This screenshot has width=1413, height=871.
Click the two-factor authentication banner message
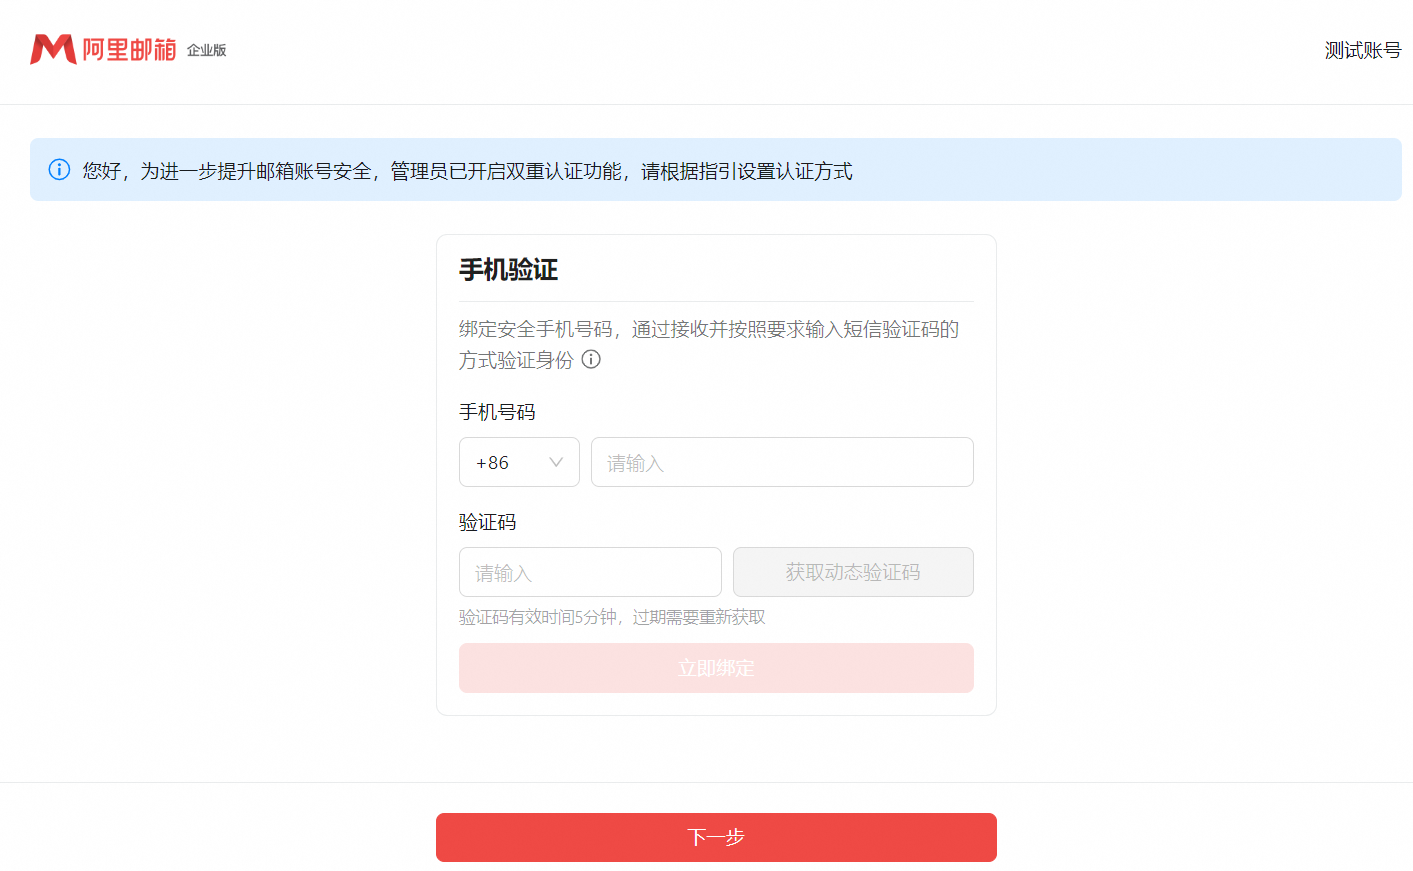(x=467, y=171)
